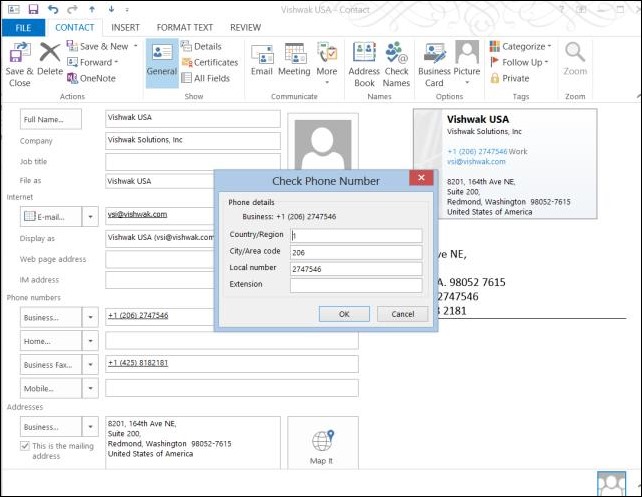This screenshot has height=497, width=642.
Task: Switch to the CONTACT tab
Action: tap(75, 27)
